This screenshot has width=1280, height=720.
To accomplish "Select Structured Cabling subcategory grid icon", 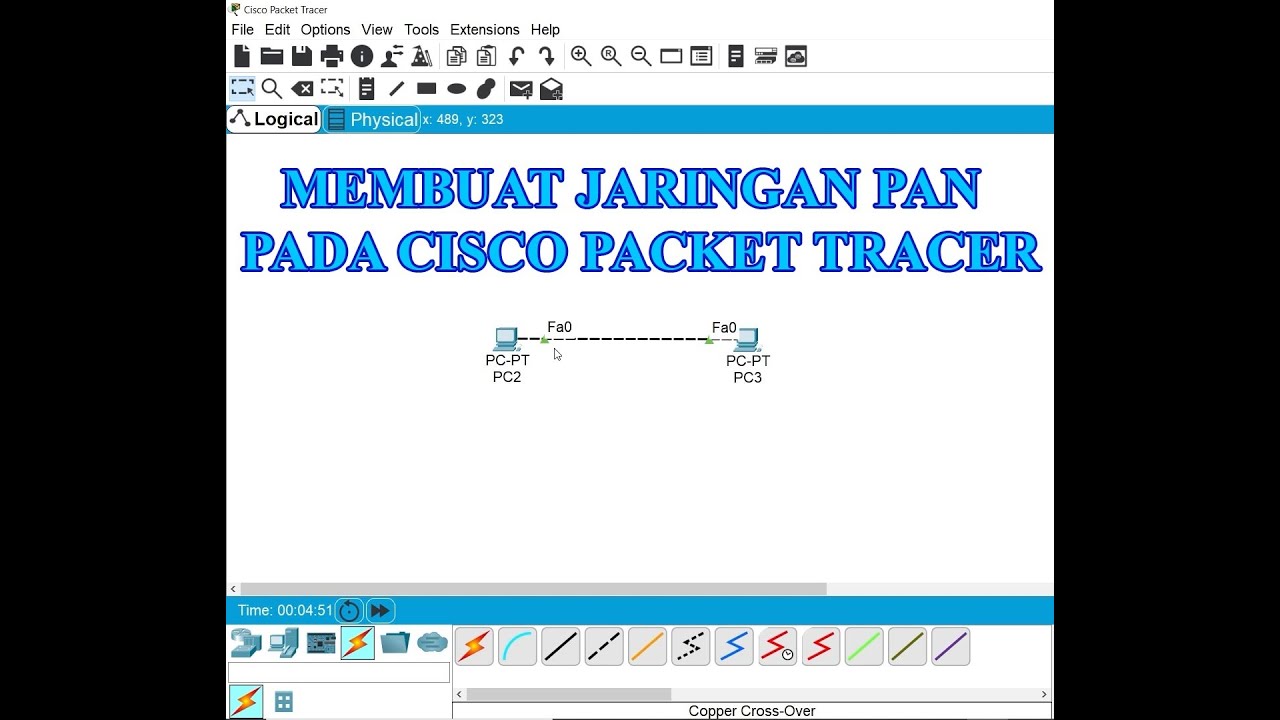I will coord(284,702).
